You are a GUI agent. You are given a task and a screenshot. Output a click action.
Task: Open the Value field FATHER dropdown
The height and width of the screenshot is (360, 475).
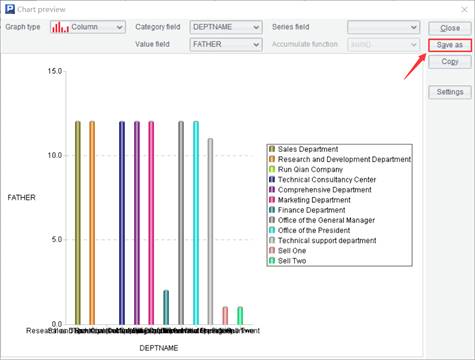tap(226, 44)
